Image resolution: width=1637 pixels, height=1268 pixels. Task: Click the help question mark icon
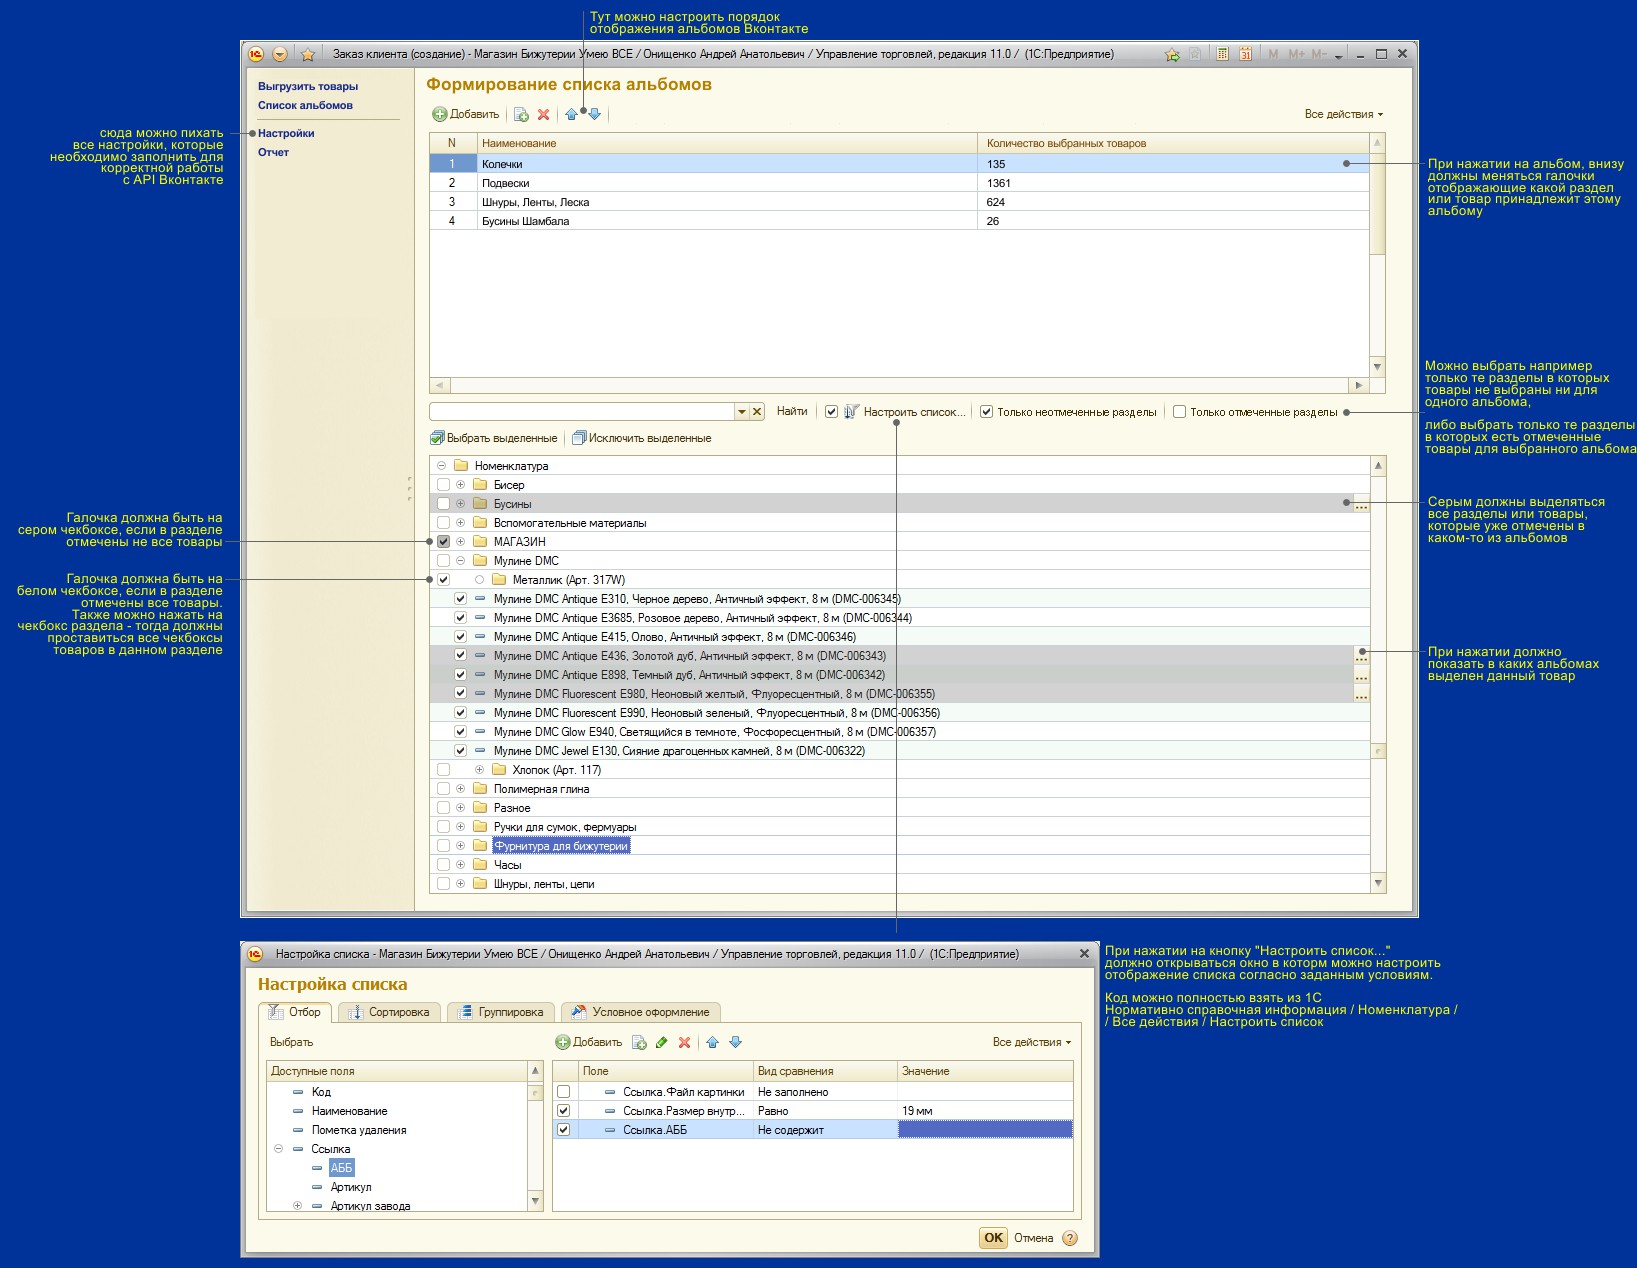pos(1070,1238)
